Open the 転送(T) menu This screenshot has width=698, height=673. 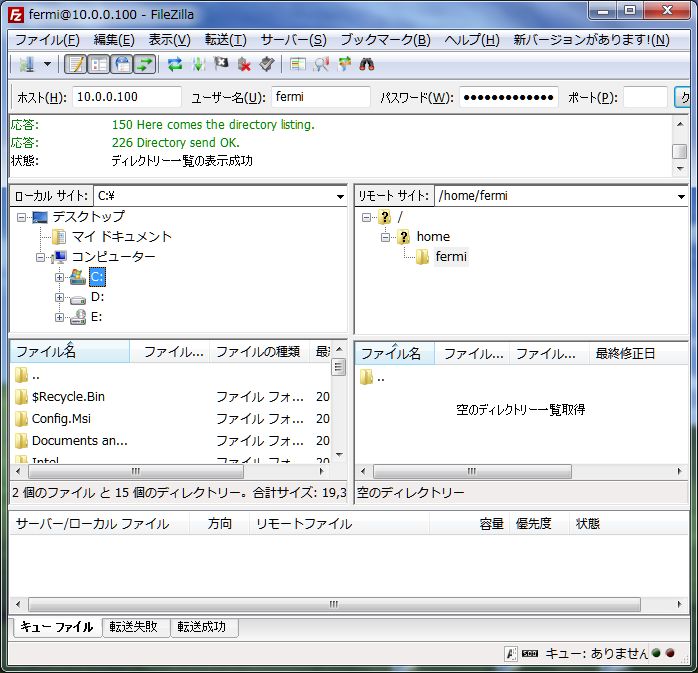coord(225,40)
